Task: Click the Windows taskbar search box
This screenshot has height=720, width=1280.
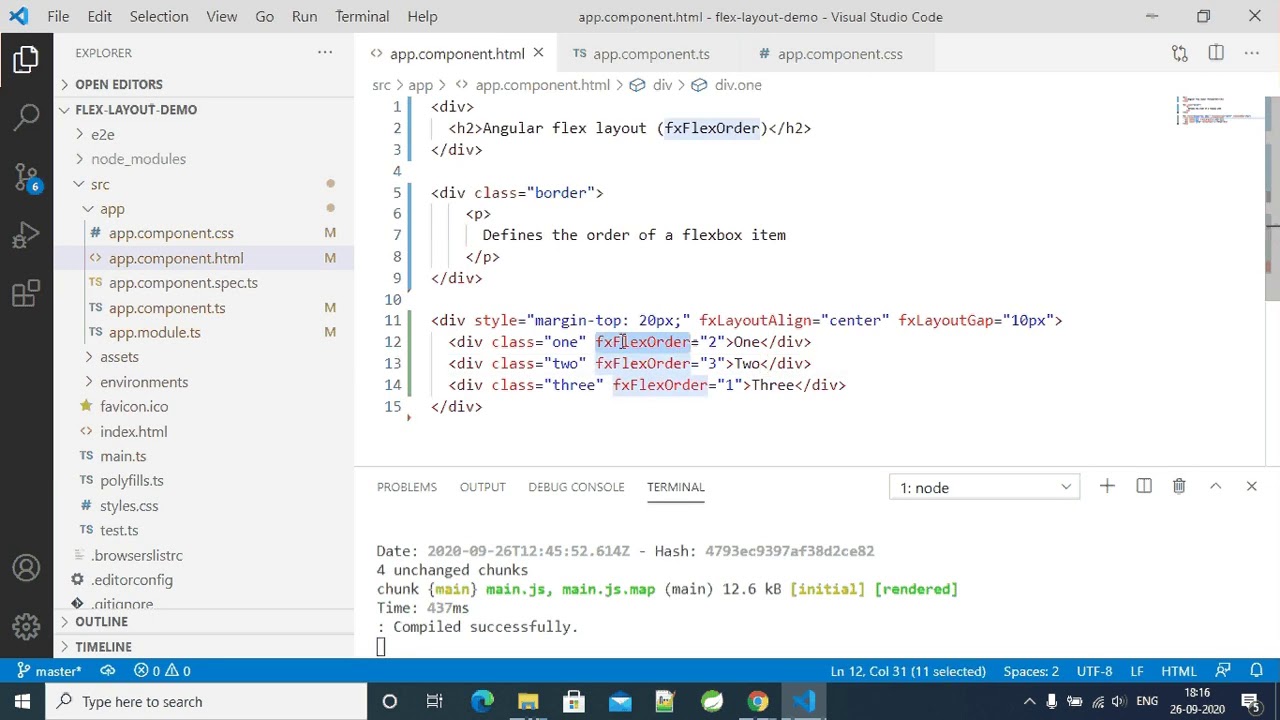Action: 207,702
